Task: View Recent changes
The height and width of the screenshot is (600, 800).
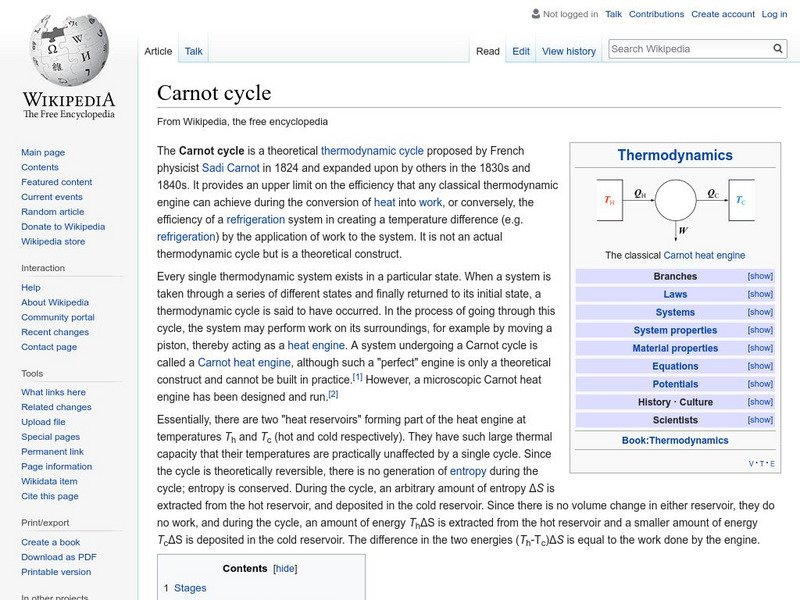Action: [x=55, y=332]
